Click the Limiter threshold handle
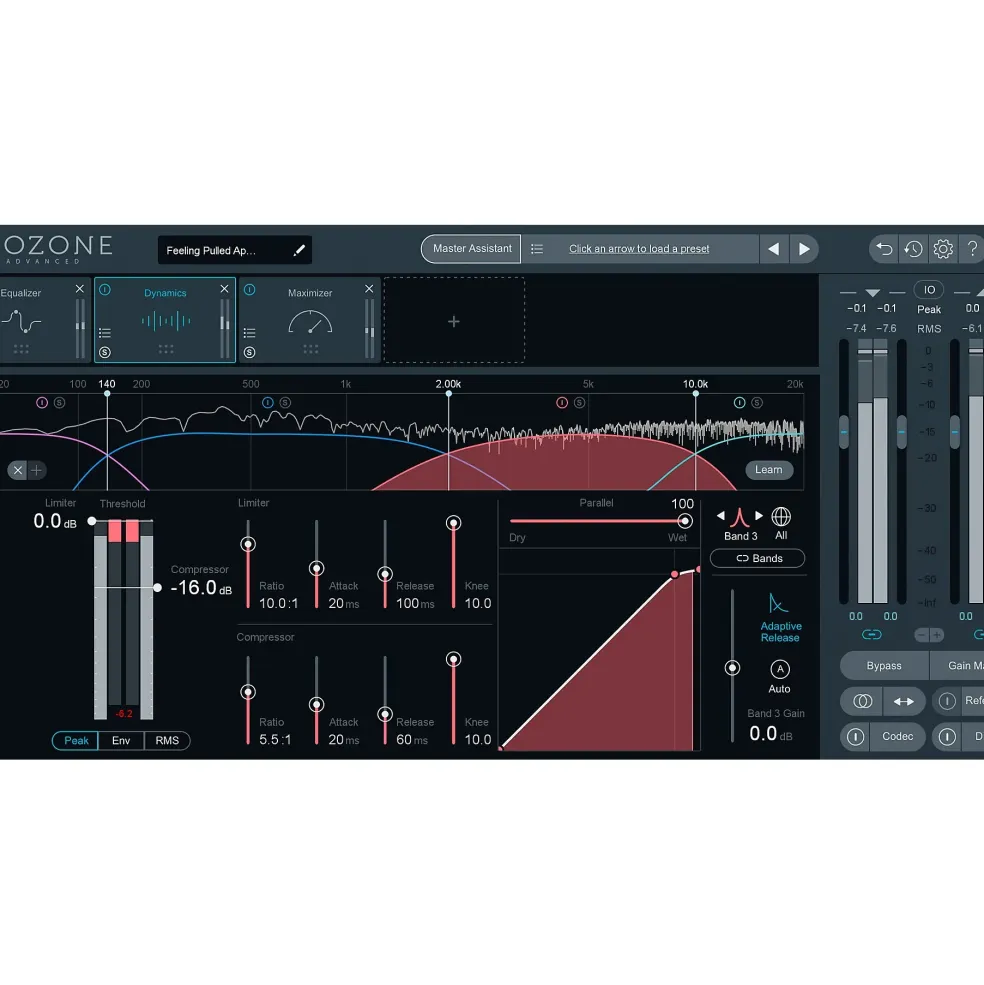 pos(92,521)
